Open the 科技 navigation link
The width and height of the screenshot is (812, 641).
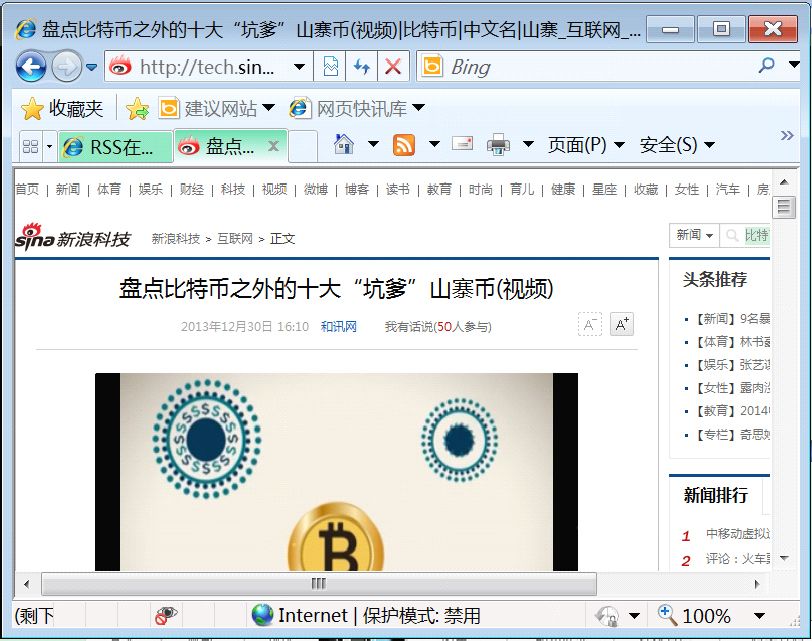(233, 190)
